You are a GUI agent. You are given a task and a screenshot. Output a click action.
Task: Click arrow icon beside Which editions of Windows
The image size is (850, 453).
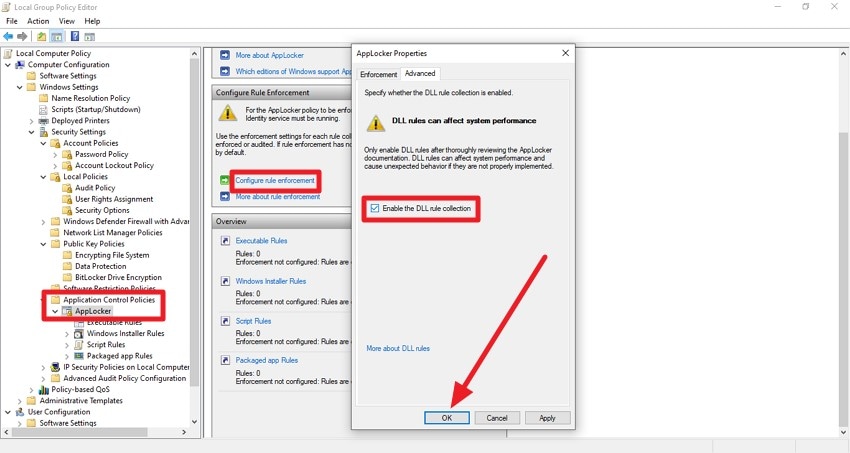[225, 71]
